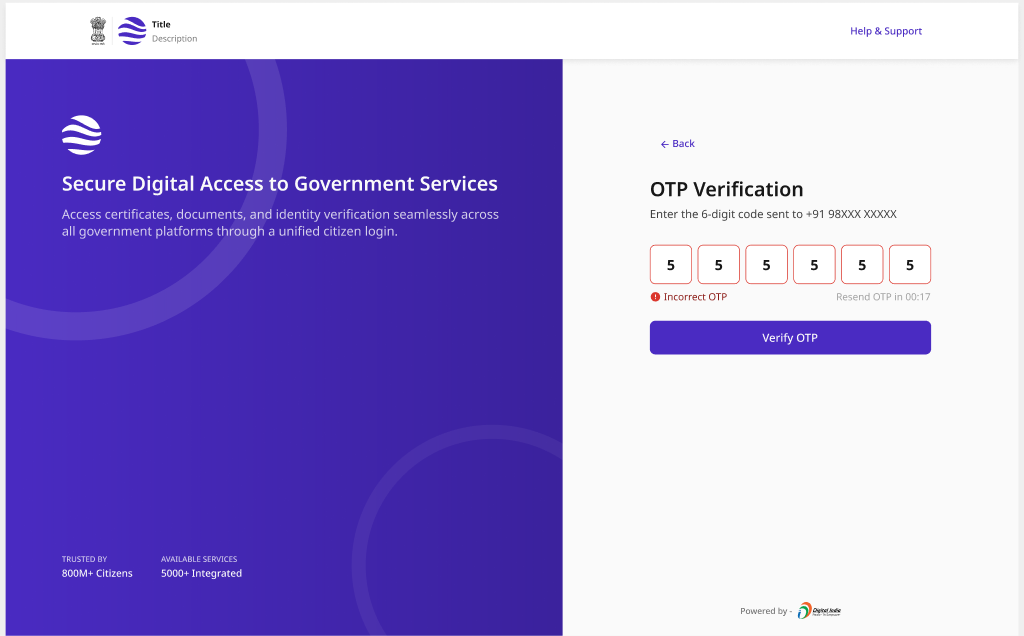Go back using the Back link
Screen dimensions: 1024x636
pos(677,144)
